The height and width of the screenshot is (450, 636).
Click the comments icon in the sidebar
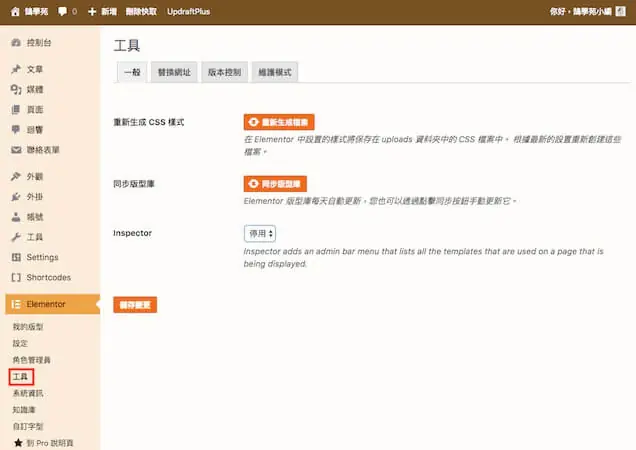[x=16, y=129]
